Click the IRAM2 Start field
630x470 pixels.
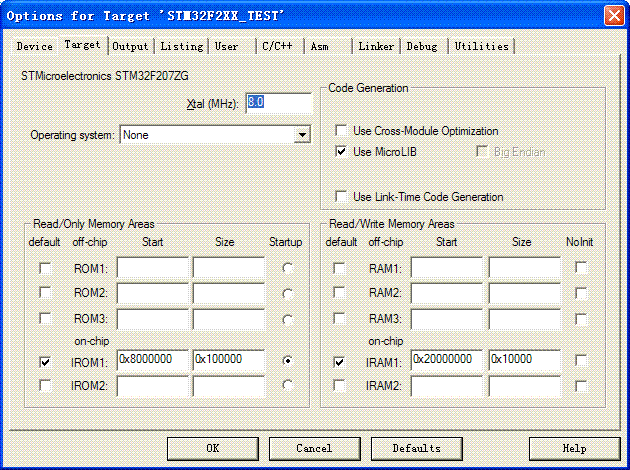(x=447, y=386)
